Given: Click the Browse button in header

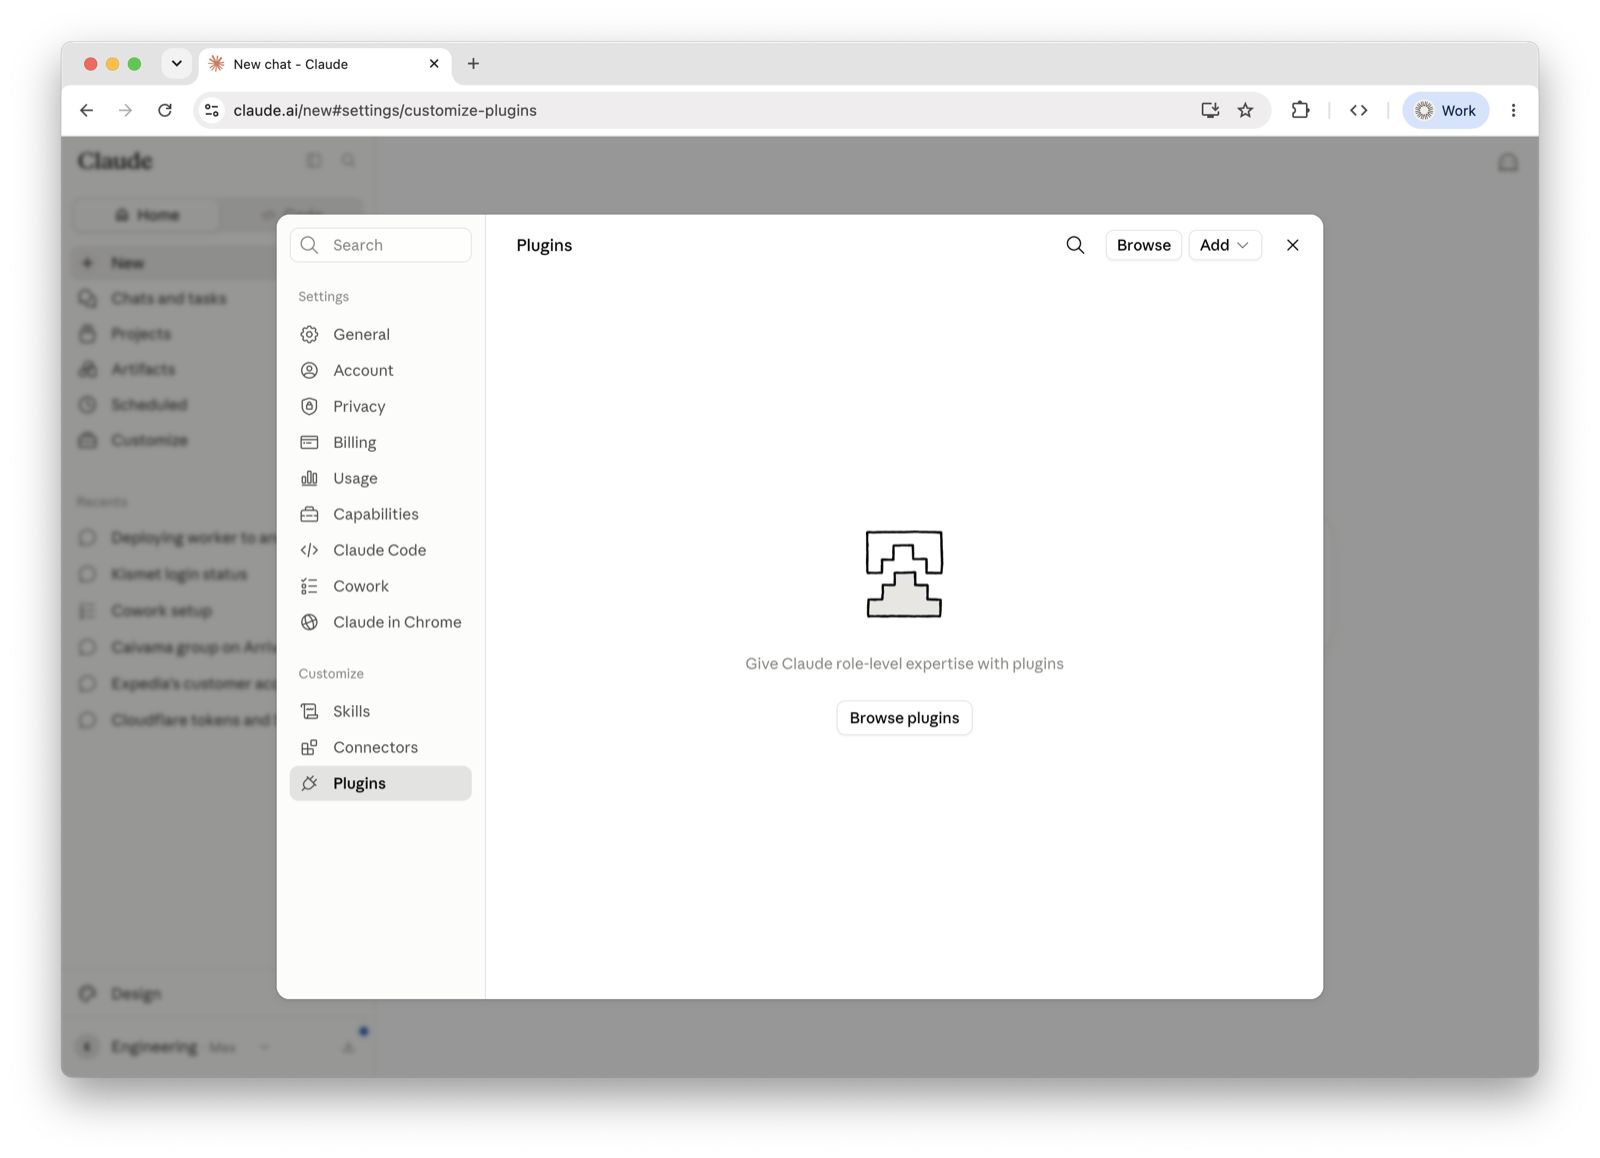Looking at the screenshot, I should (x=1143, y=245).
